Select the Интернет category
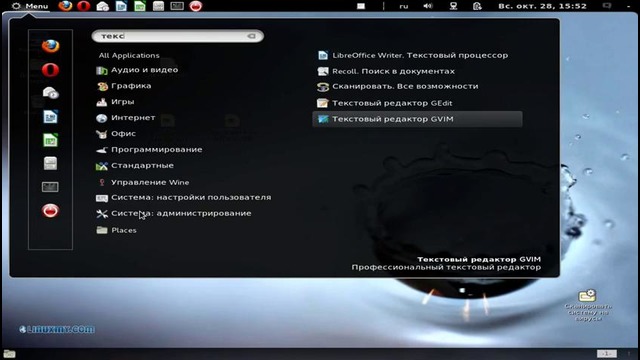Screen dimensions: 640x360 pos(126,118)
